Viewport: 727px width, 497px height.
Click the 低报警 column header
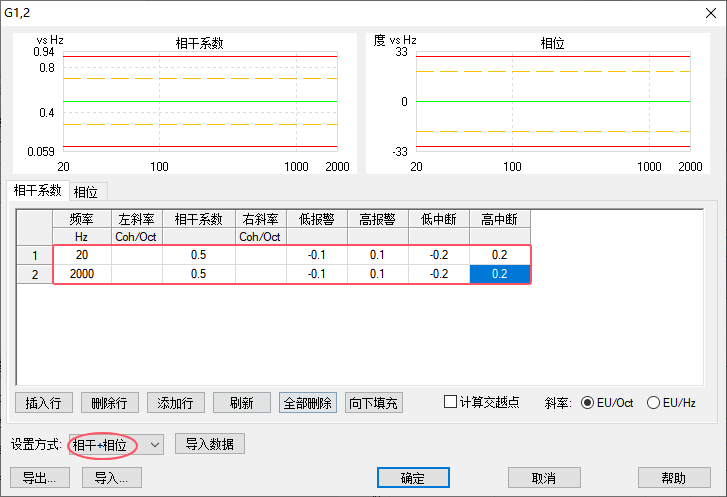[317, 219]
